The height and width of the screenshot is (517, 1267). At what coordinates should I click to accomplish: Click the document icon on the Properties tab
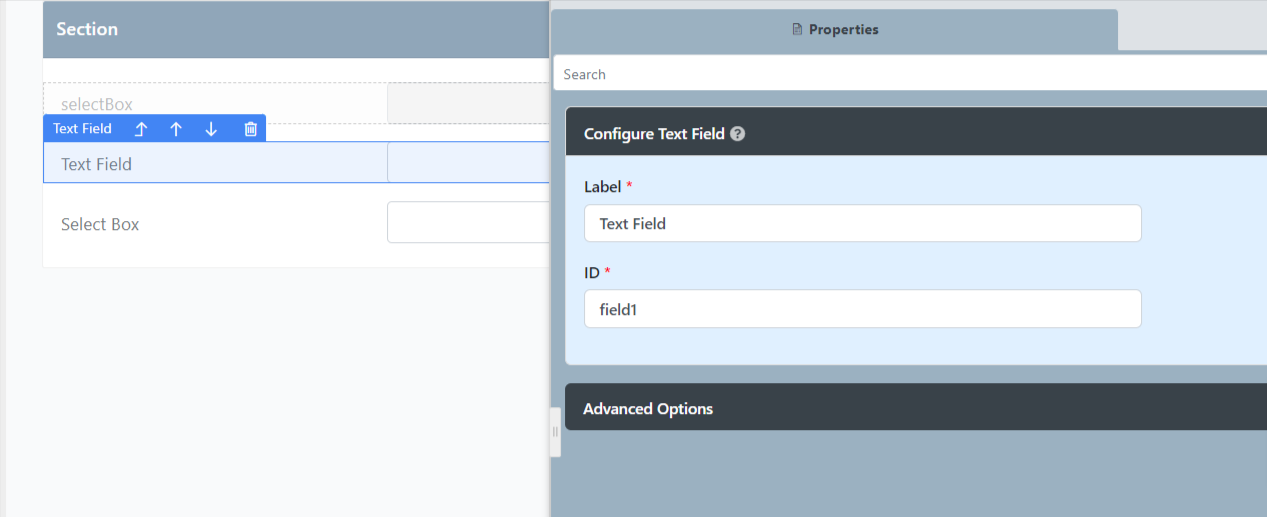[x=797, y=30]
